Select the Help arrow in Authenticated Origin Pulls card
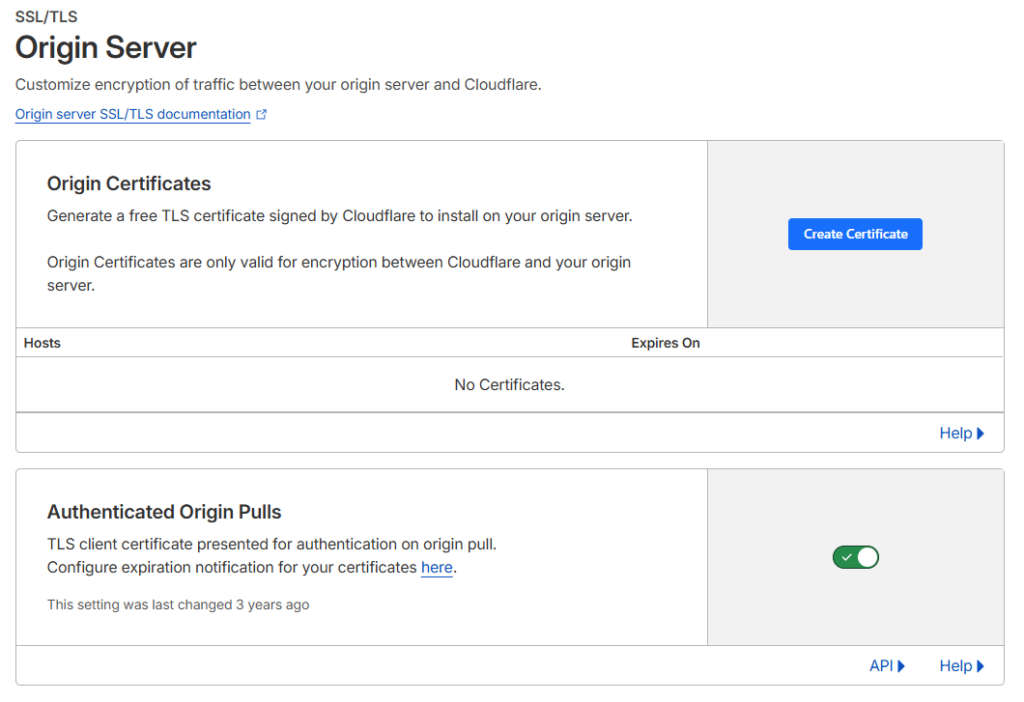Screen dimensions: 1024x702 click(x=979, y=665)
